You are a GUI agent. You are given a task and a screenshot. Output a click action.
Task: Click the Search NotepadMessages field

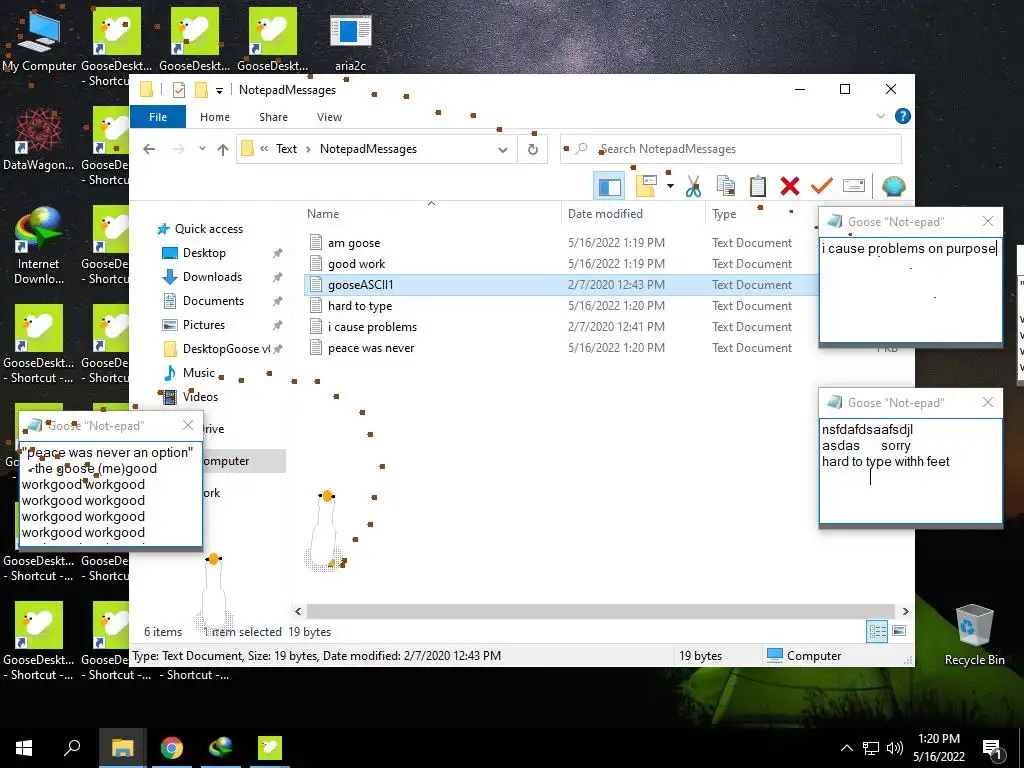731,149
